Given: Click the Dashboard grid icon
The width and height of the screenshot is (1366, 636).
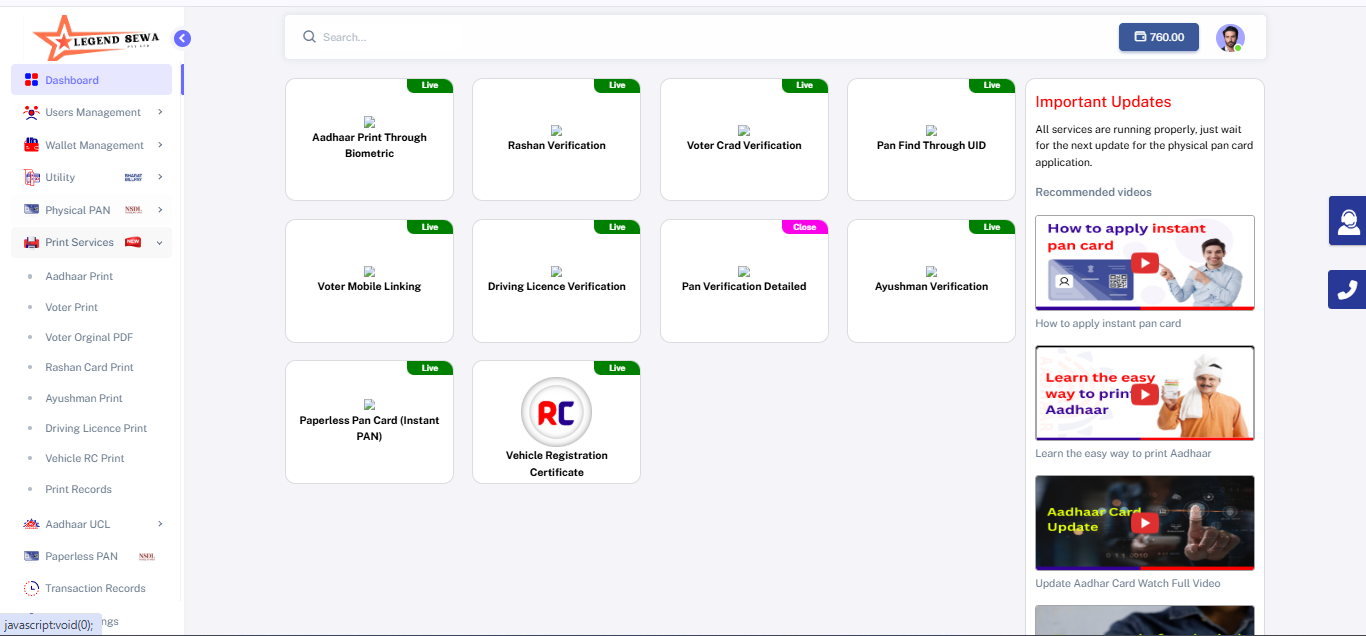Looking at the screenshot, I should click(31, 80).
